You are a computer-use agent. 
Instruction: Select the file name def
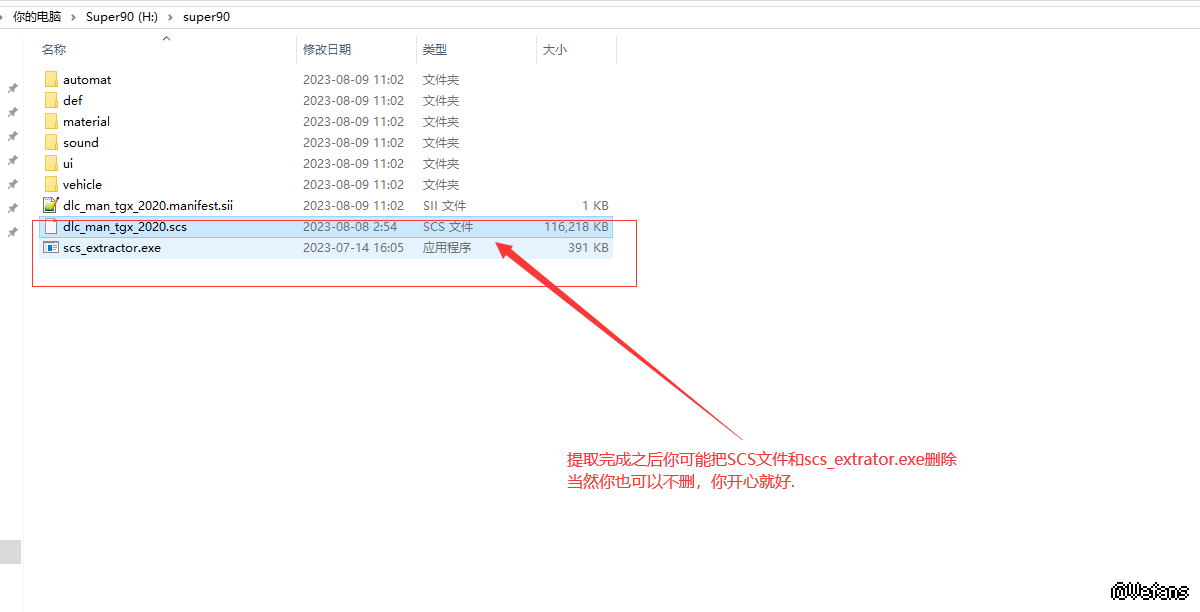(x=72, y=100)
